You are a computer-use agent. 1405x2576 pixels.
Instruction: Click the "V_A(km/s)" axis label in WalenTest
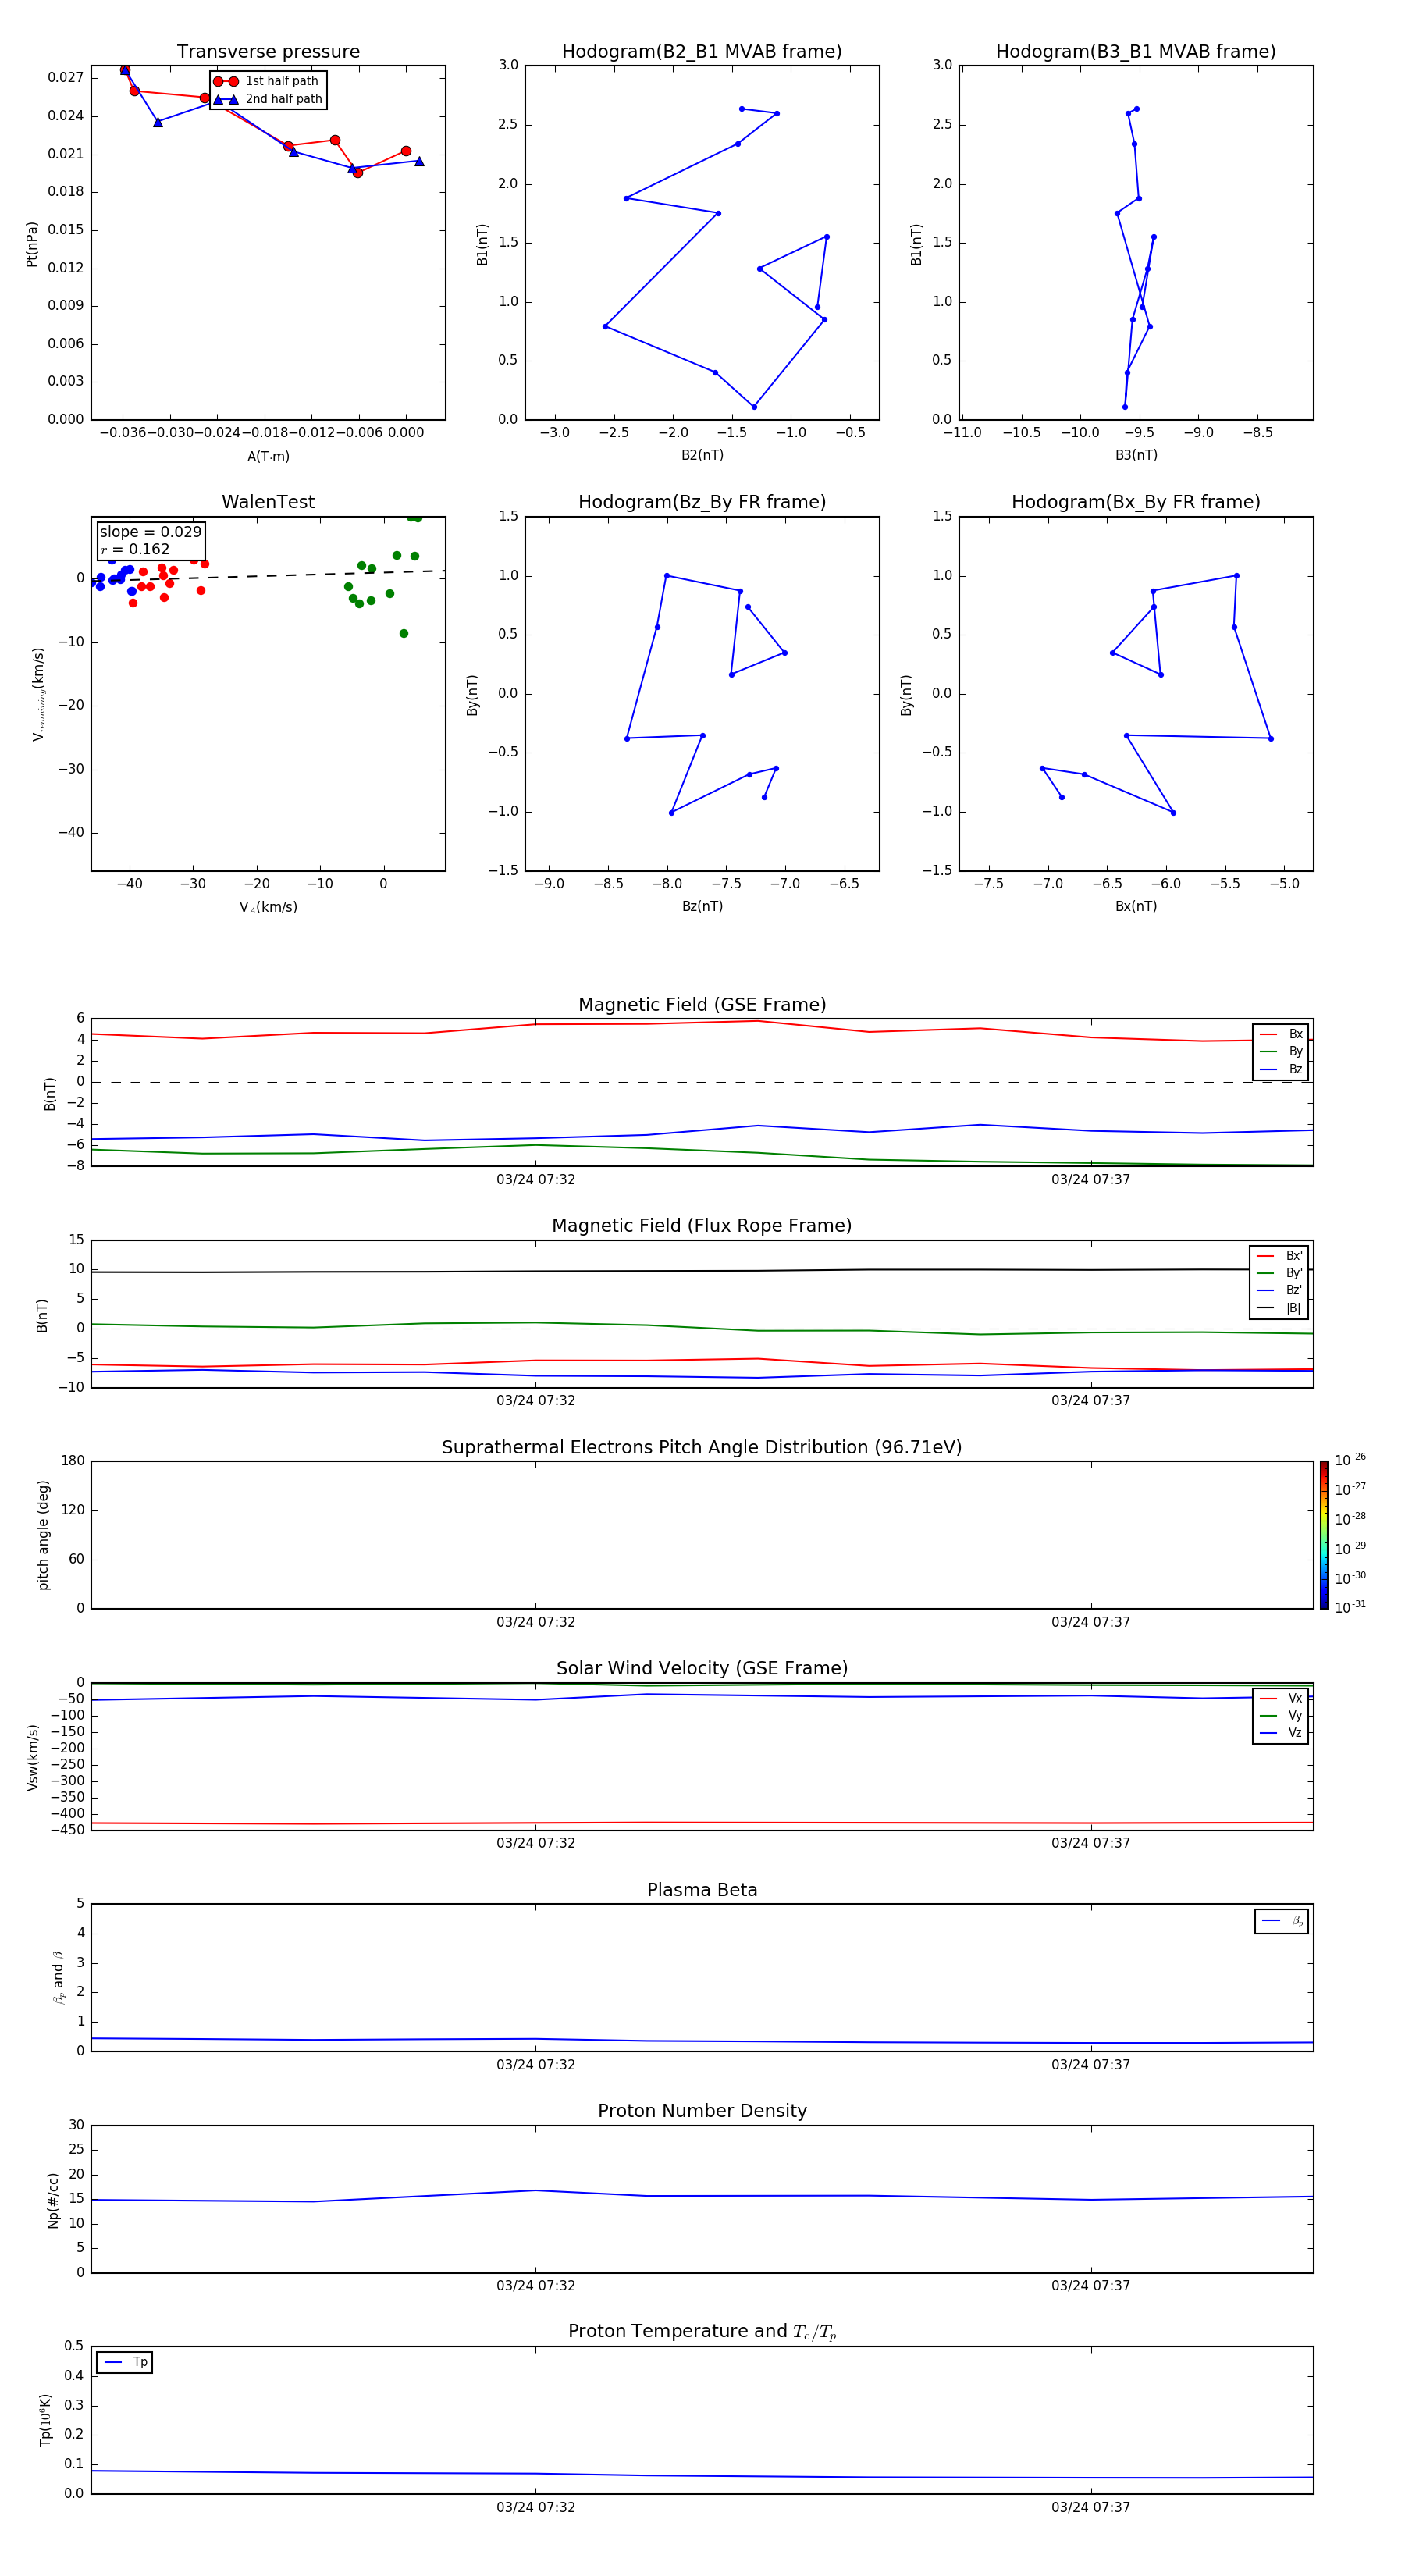(268, 907)
